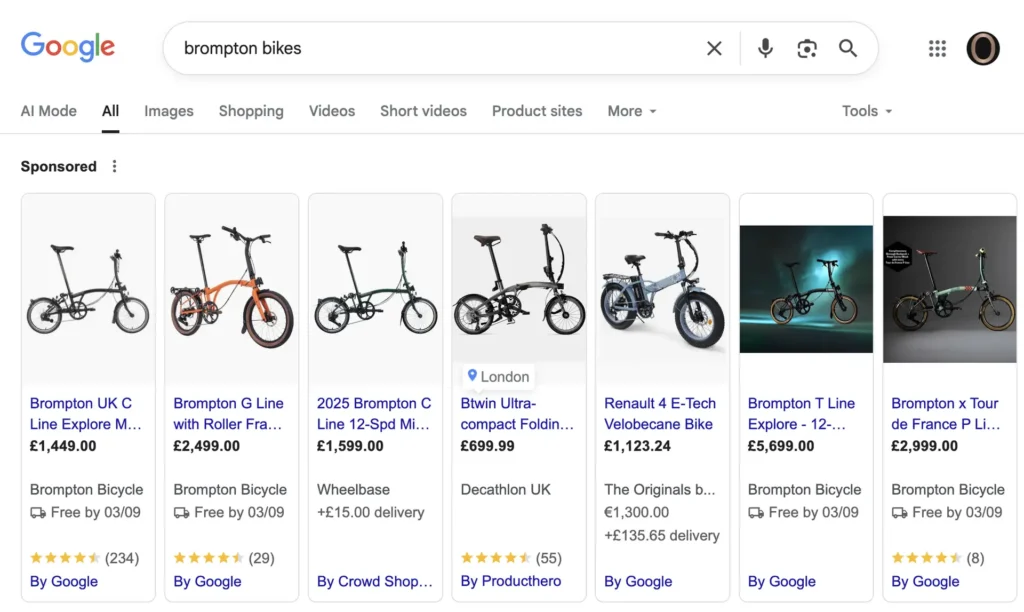Click the Google logo
The width and height of the screenshot is (1024, 612).
coord(67,46)
